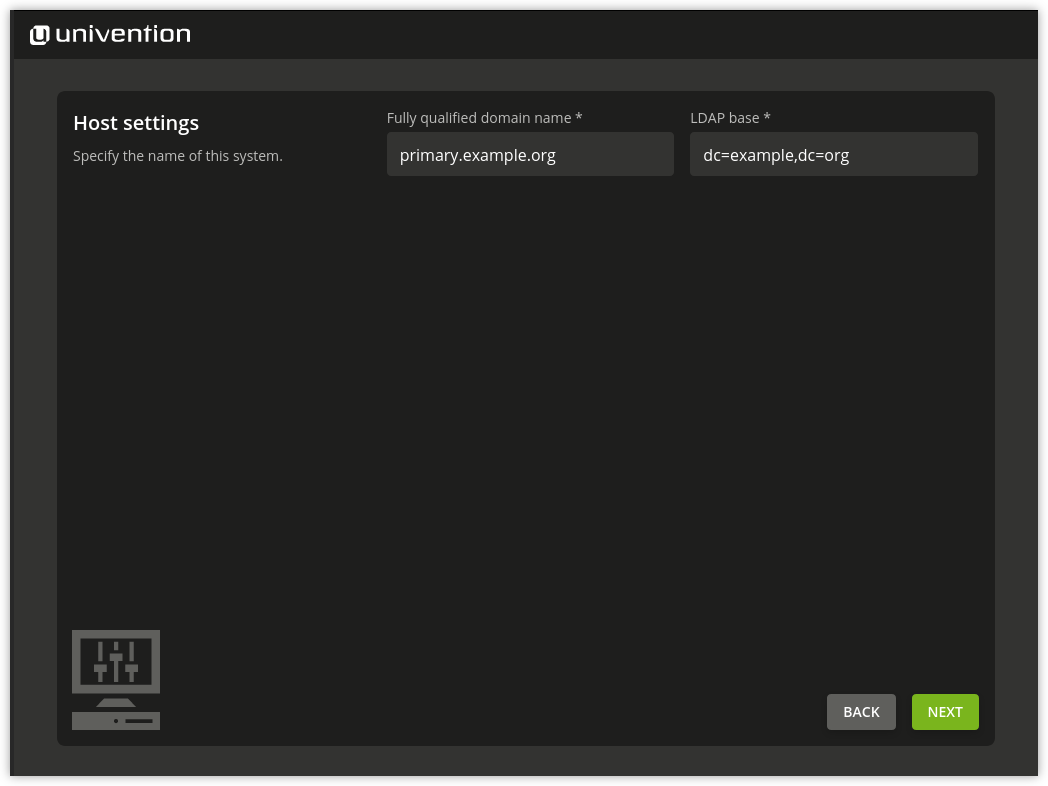Place cursor in the Fully qualified domain name field

(530, 154)
